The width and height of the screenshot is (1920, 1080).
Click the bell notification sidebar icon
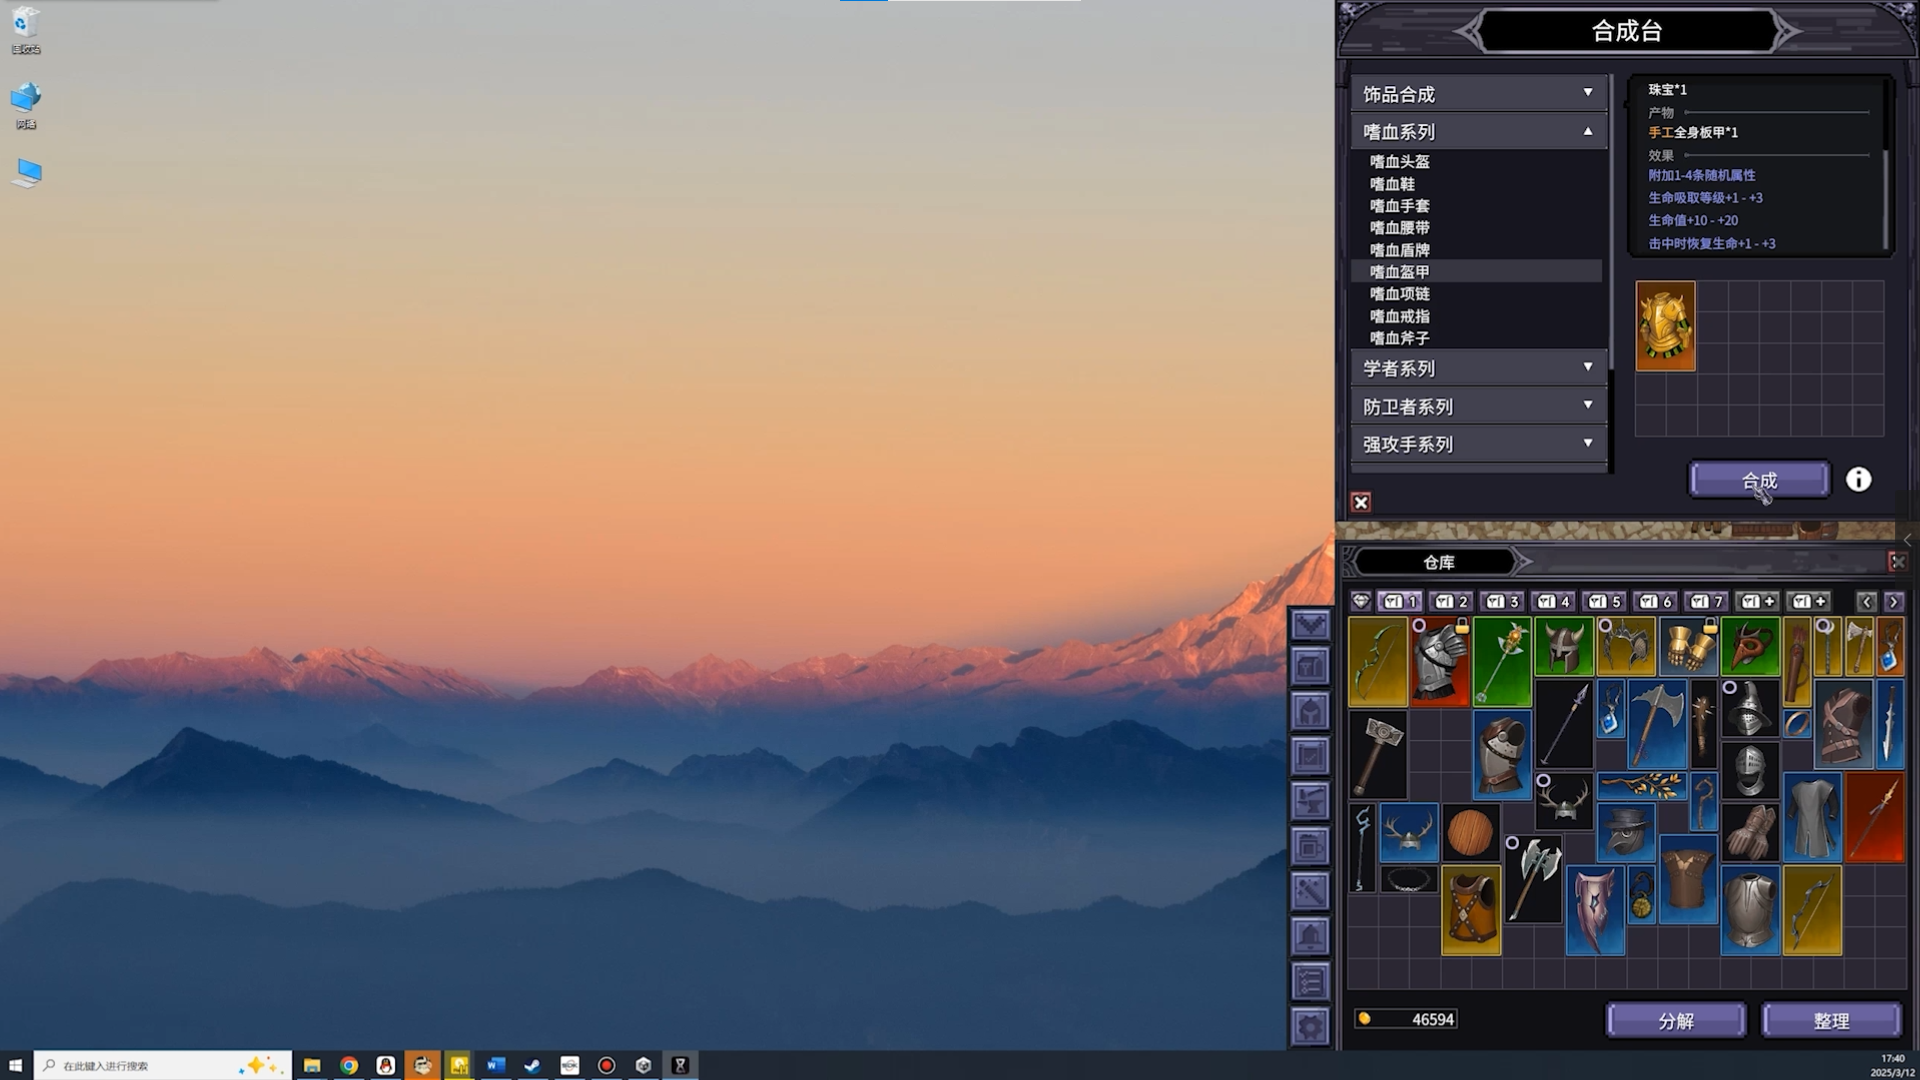(x=1310, y=937)
